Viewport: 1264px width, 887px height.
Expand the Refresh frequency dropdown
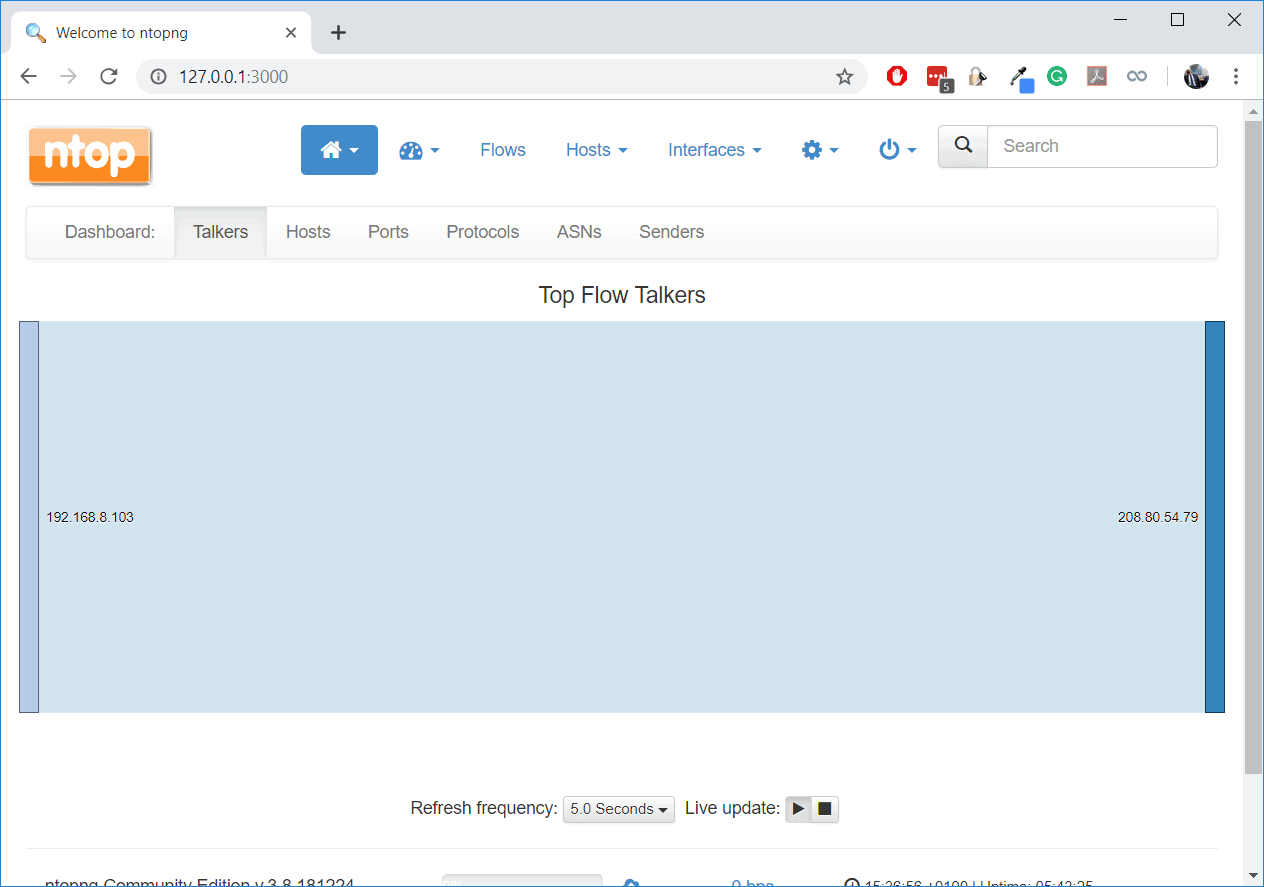[618, 809]
